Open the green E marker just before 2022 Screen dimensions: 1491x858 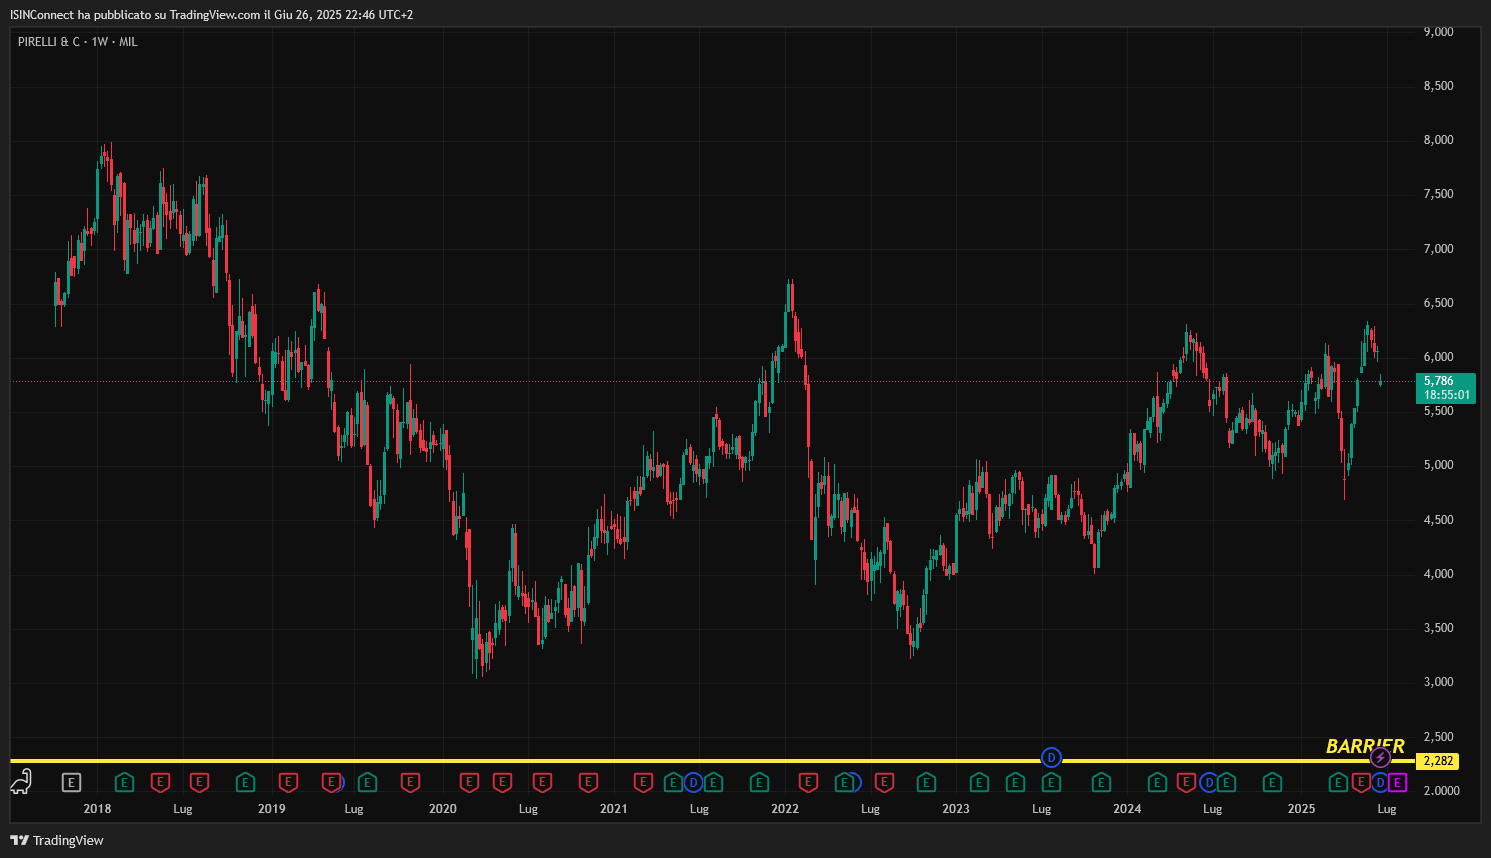(759, 782)
